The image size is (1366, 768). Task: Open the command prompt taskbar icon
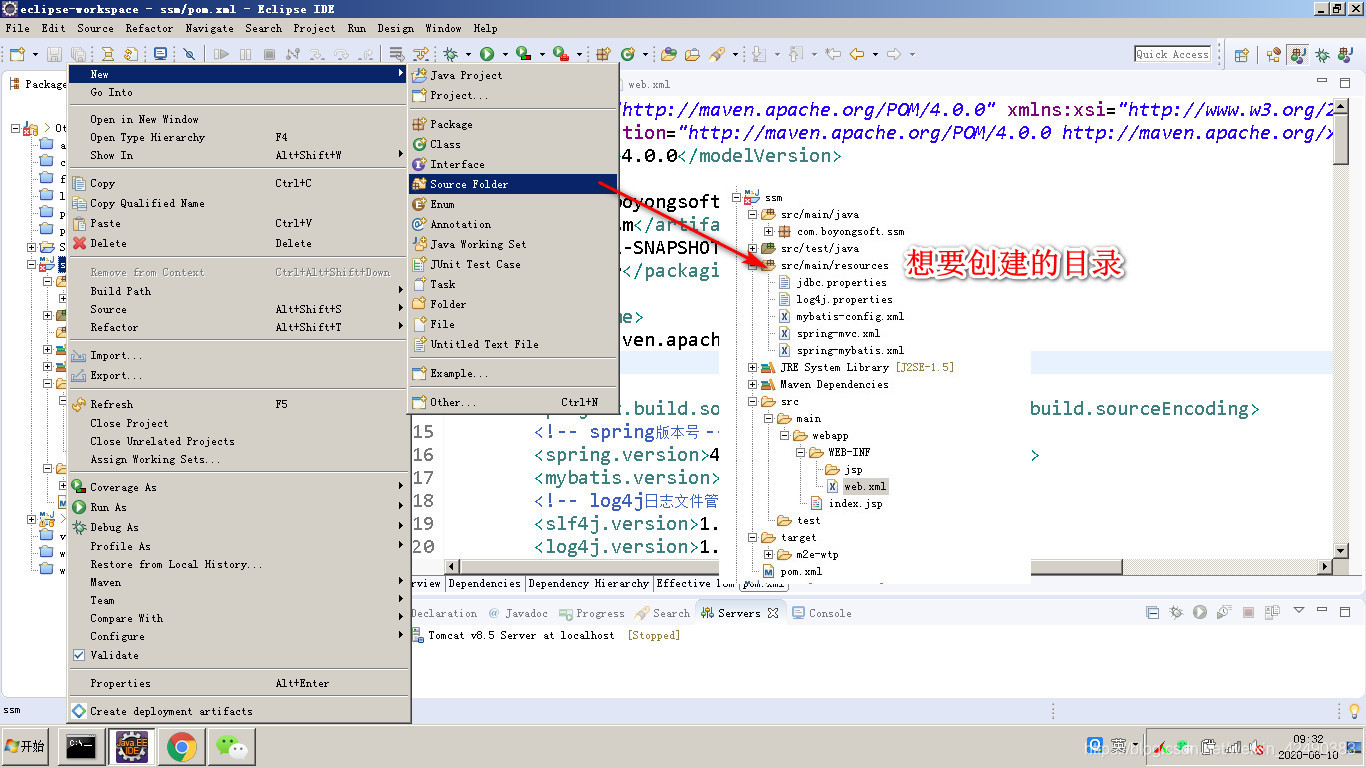click(x=81, y=746)
